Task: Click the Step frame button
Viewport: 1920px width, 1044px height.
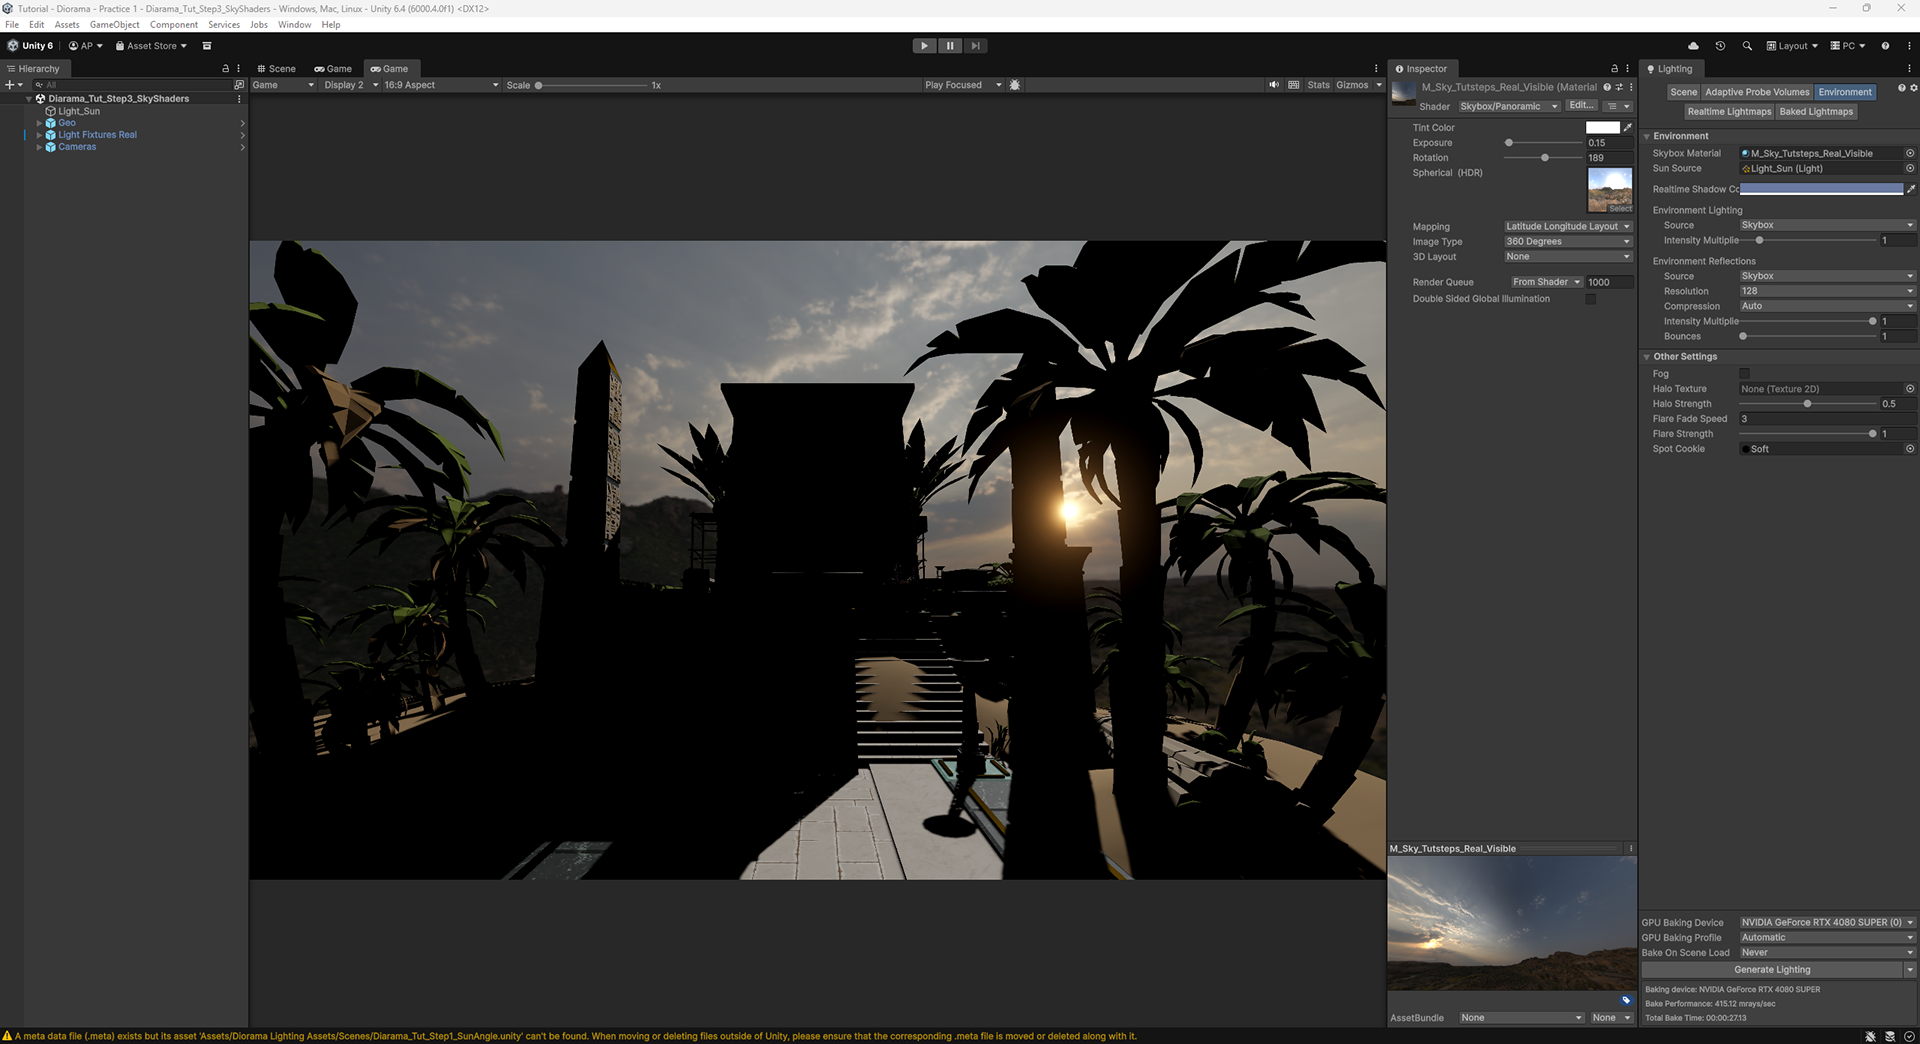Action: pyautogui.click(x=976, y=46)
